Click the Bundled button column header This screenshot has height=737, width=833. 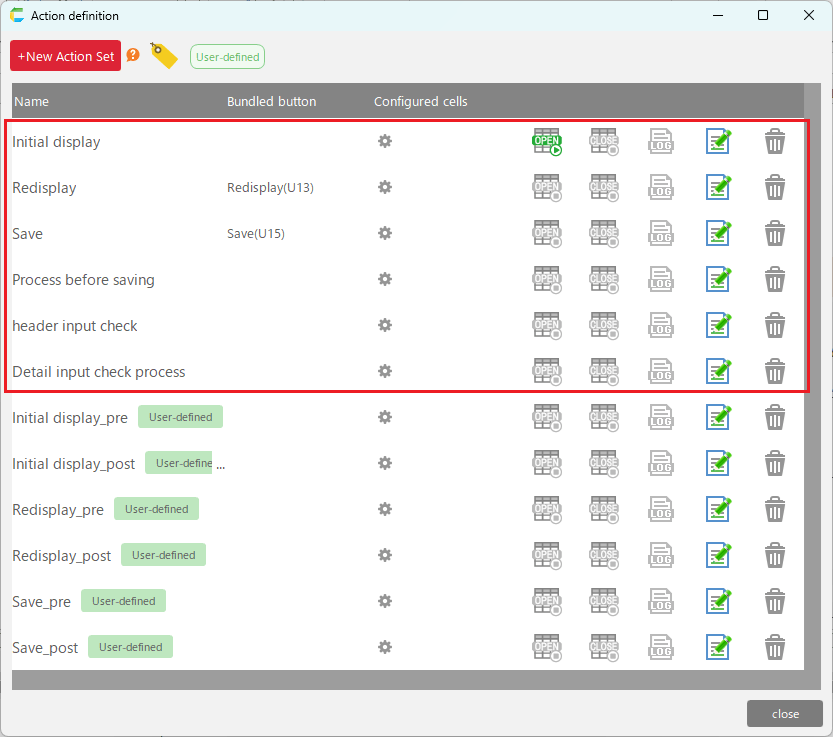point(271,102)
